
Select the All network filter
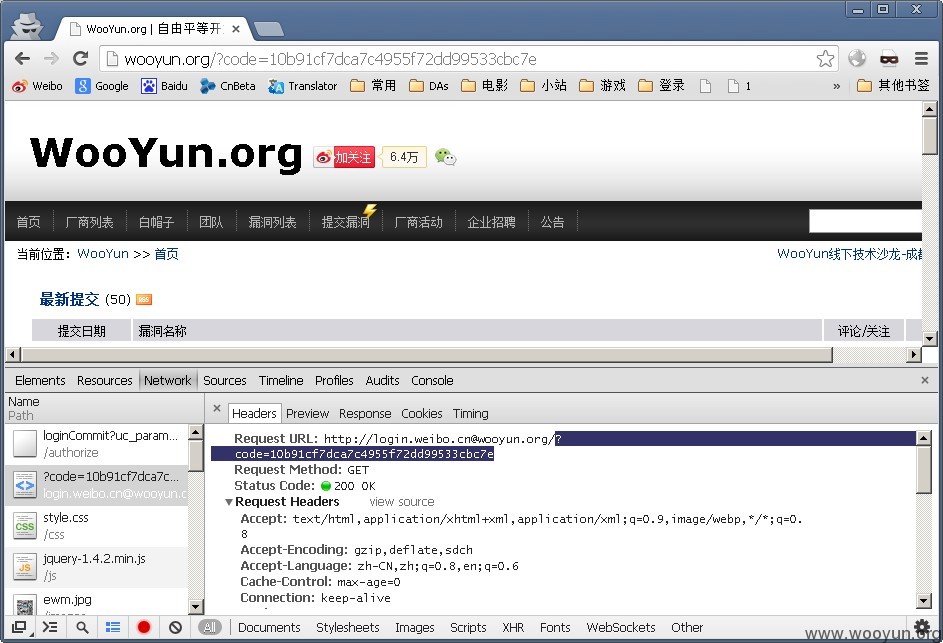coord(209,627)
